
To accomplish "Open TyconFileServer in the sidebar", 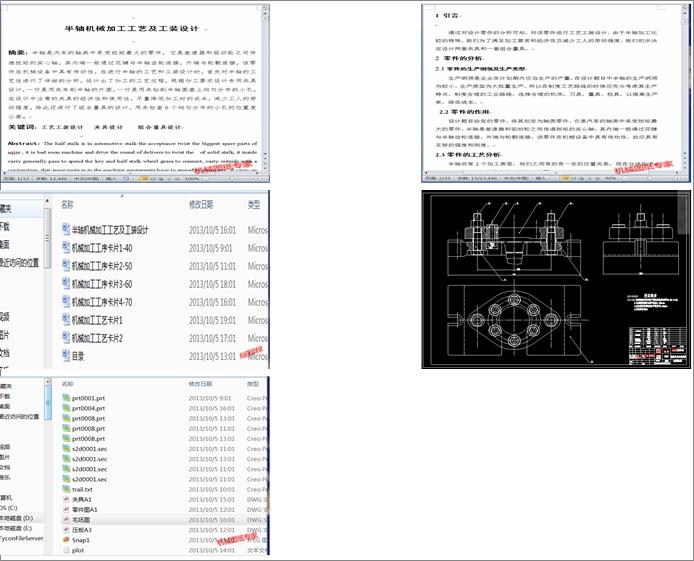I will 22,538.
